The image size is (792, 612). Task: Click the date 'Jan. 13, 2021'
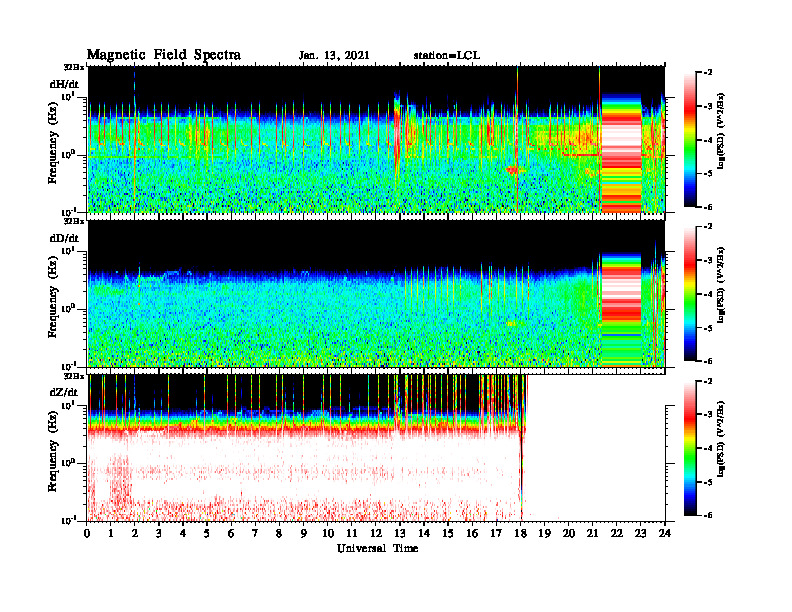click(334, 55)
